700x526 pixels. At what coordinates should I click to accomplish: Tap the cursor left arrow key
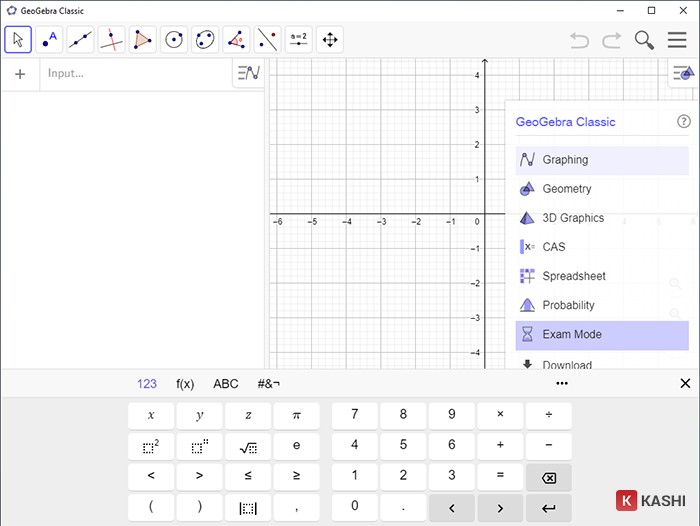click(x=452, y=508)
